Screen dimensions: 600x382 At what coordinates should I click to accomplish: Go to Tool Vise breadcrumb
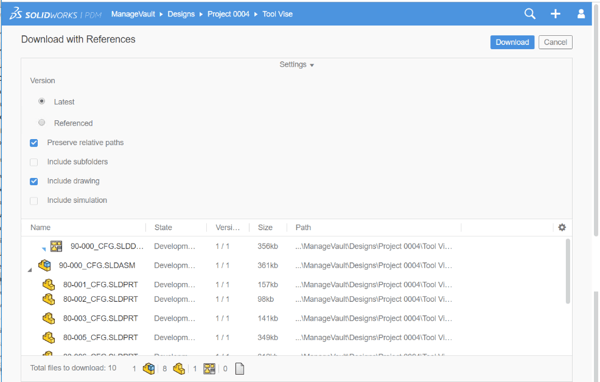pyautogui.click(x=277, y=14)
